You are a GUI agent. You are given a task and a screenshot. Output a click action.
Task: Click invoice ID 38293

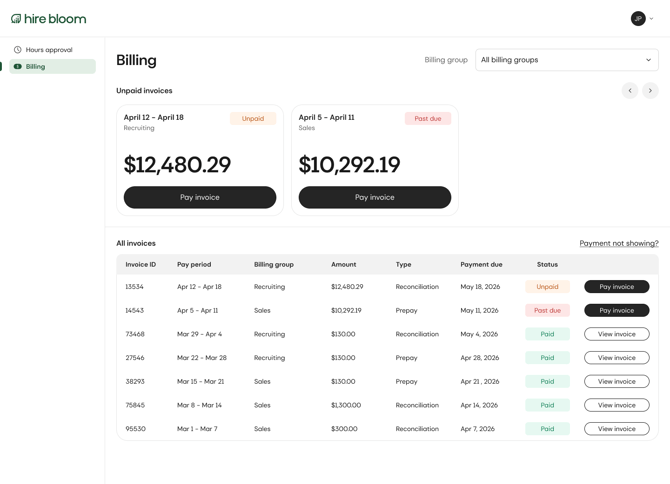(135, 381)
